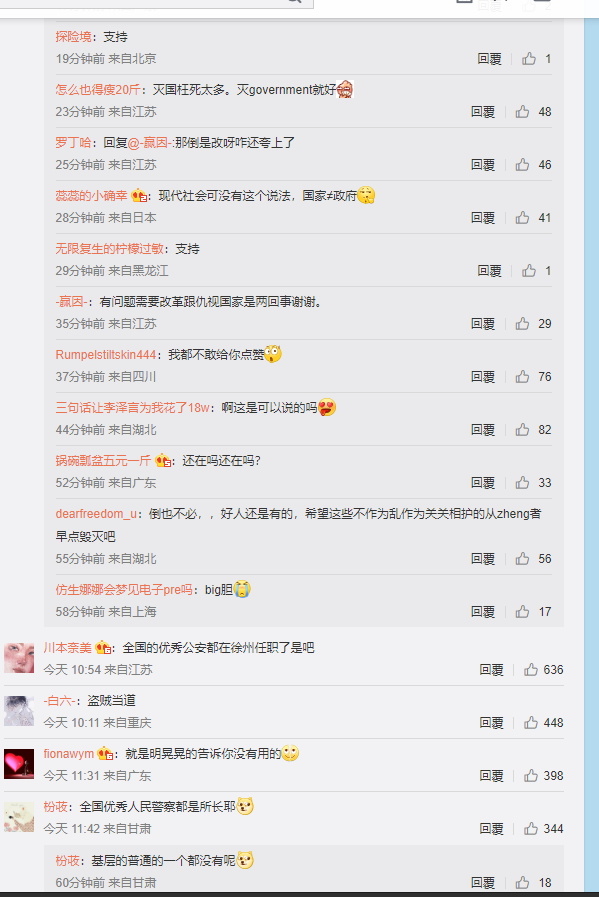This screenshot has height=897, width=599.
Task: Click thumbs-up on -白六- comment
Action: pyautogui.click(x=531, y=723)
